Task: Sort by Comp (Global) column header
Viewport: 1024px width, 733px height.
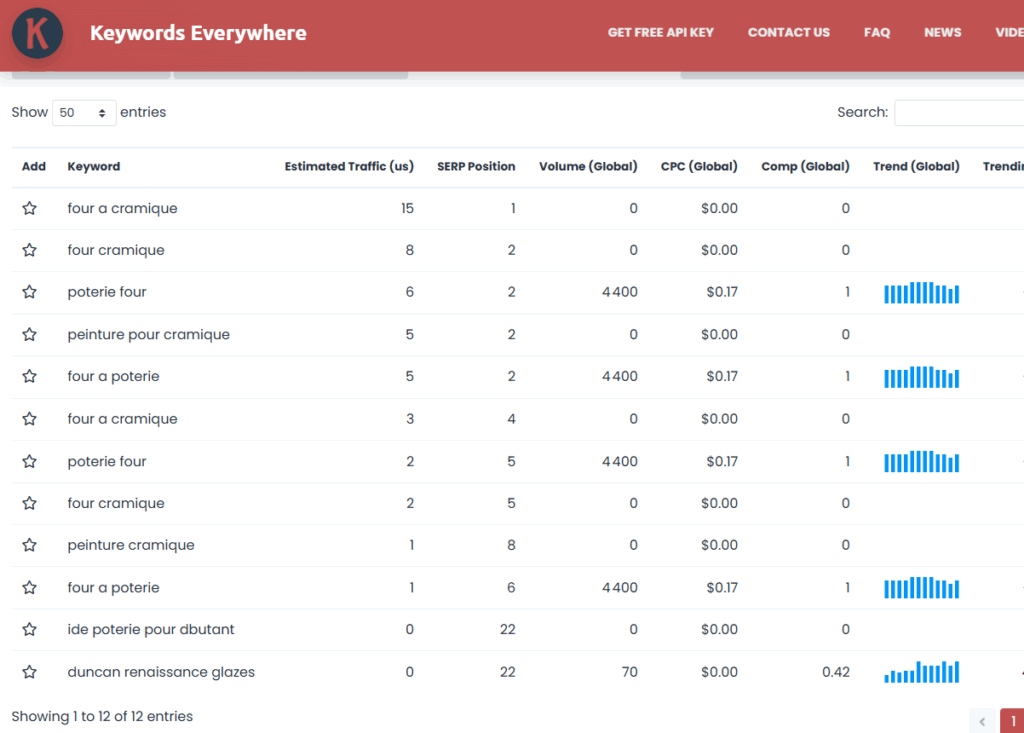Action: [805, 167]
